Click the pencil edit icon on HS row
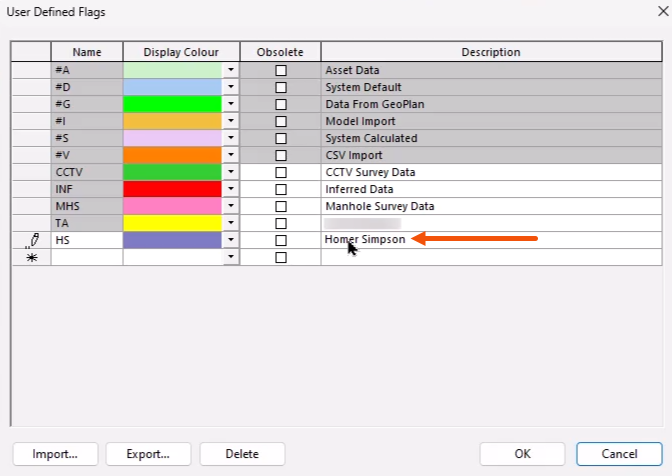672x476 pixels. coord(32,240)
